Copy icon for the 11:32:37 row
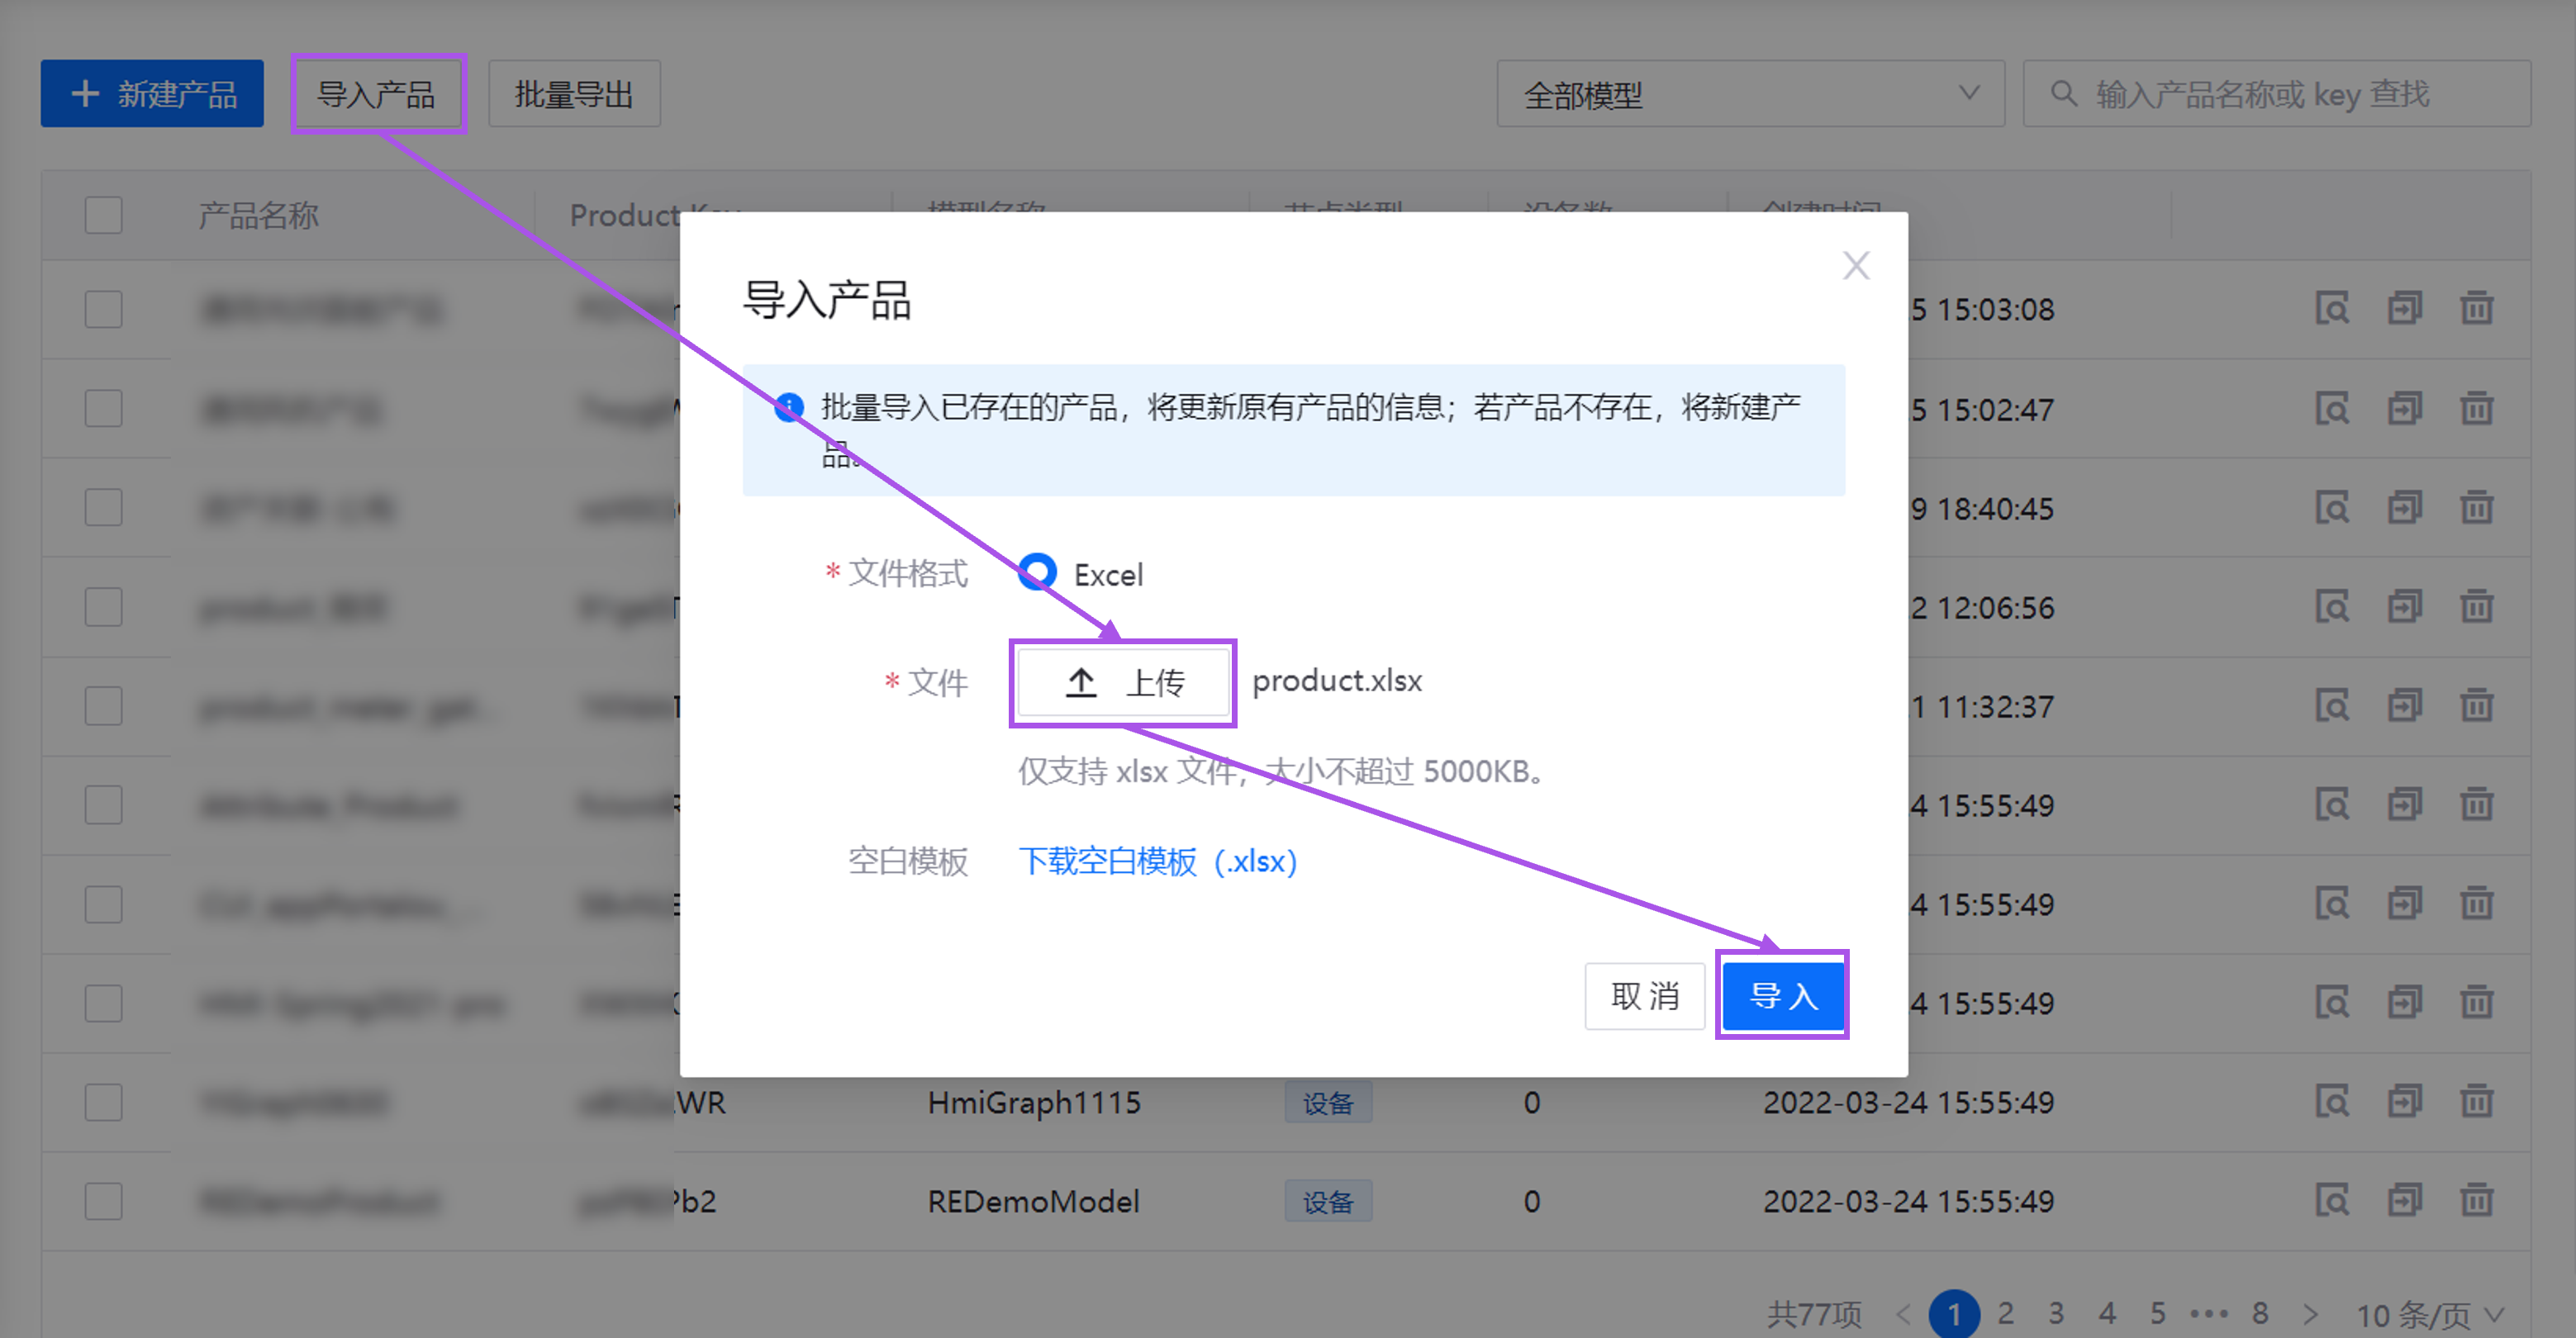Viewport: 2576px width, 1338px height. 2404,705
